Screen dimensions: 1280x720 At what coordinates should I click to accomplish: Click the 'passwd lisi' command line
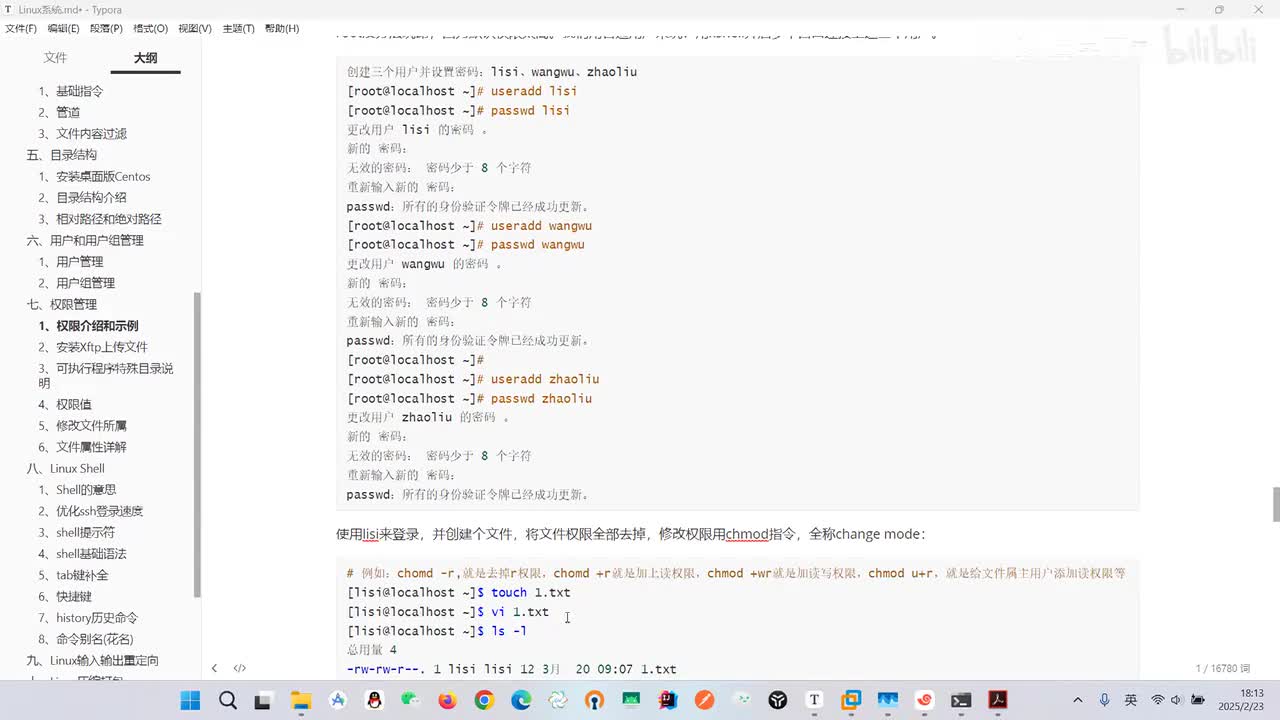[458, 110]
